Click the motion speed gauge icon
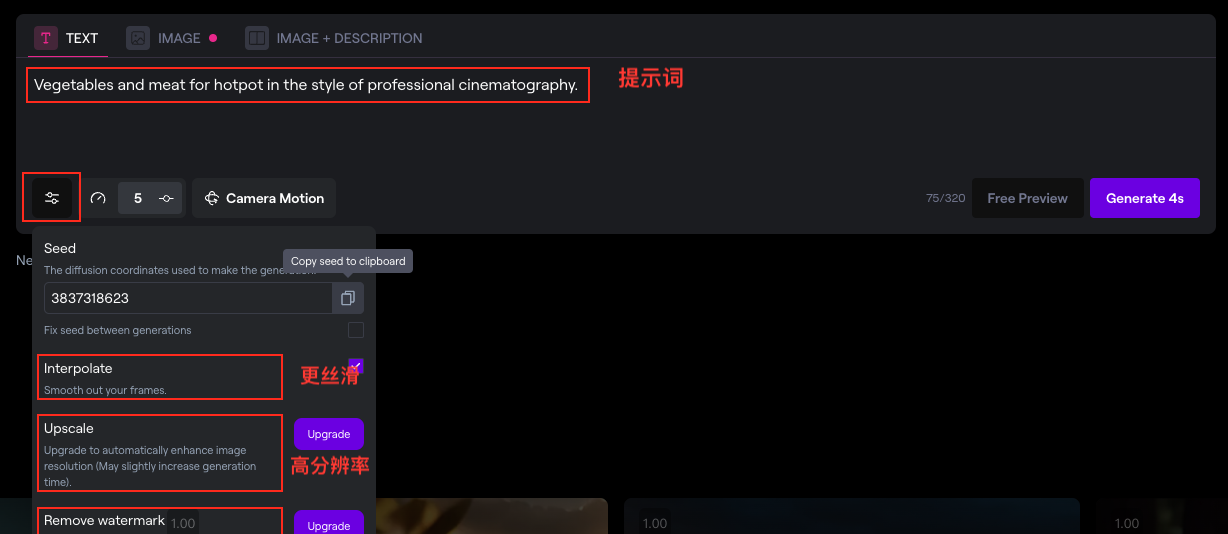The height and width of the screenshot is (534, 1228). point(98,198)
